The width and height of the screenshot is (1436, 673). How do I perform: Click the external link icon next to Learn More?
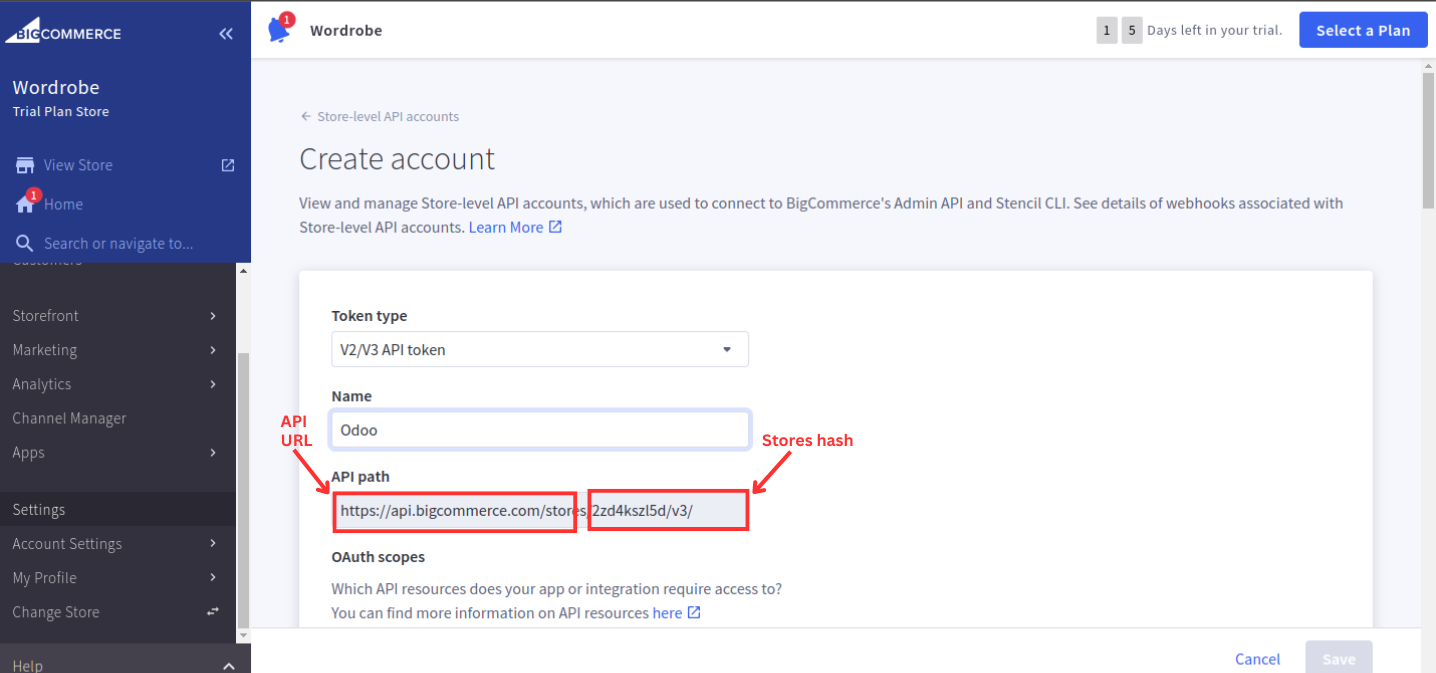click(x=555, y=227)
